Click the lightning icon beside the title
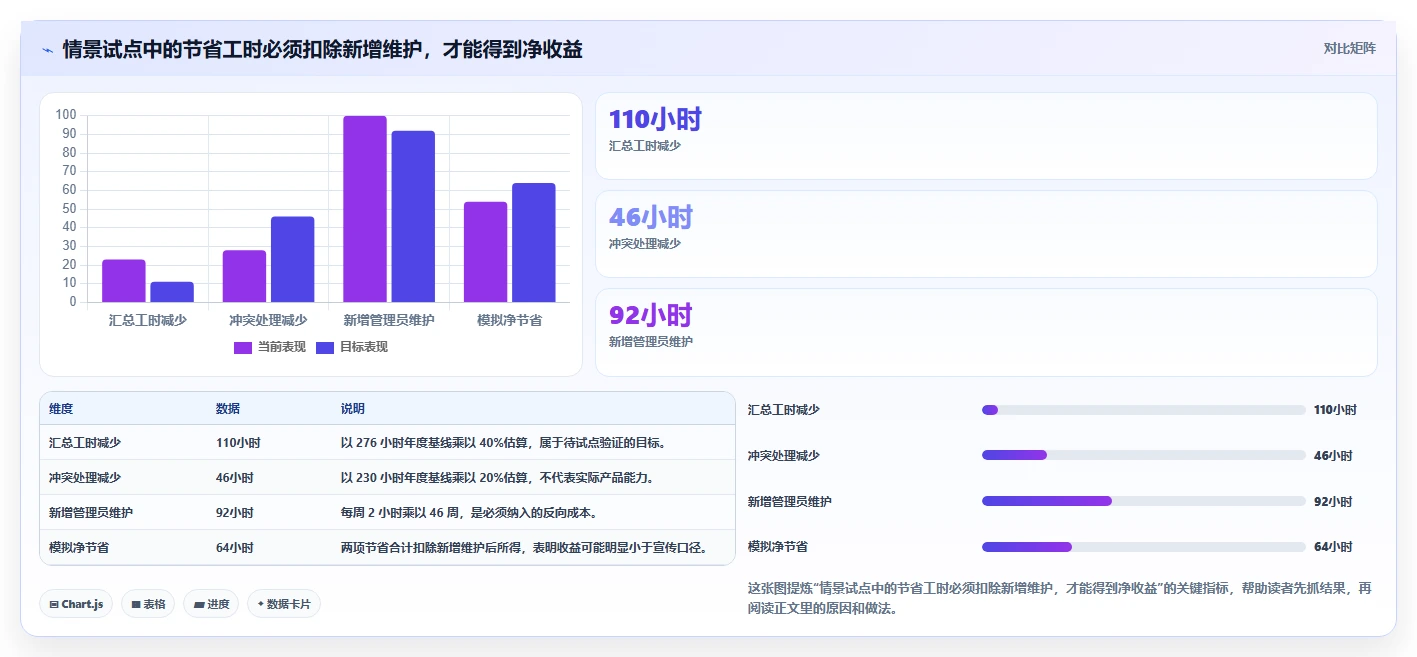 point(48,49)
